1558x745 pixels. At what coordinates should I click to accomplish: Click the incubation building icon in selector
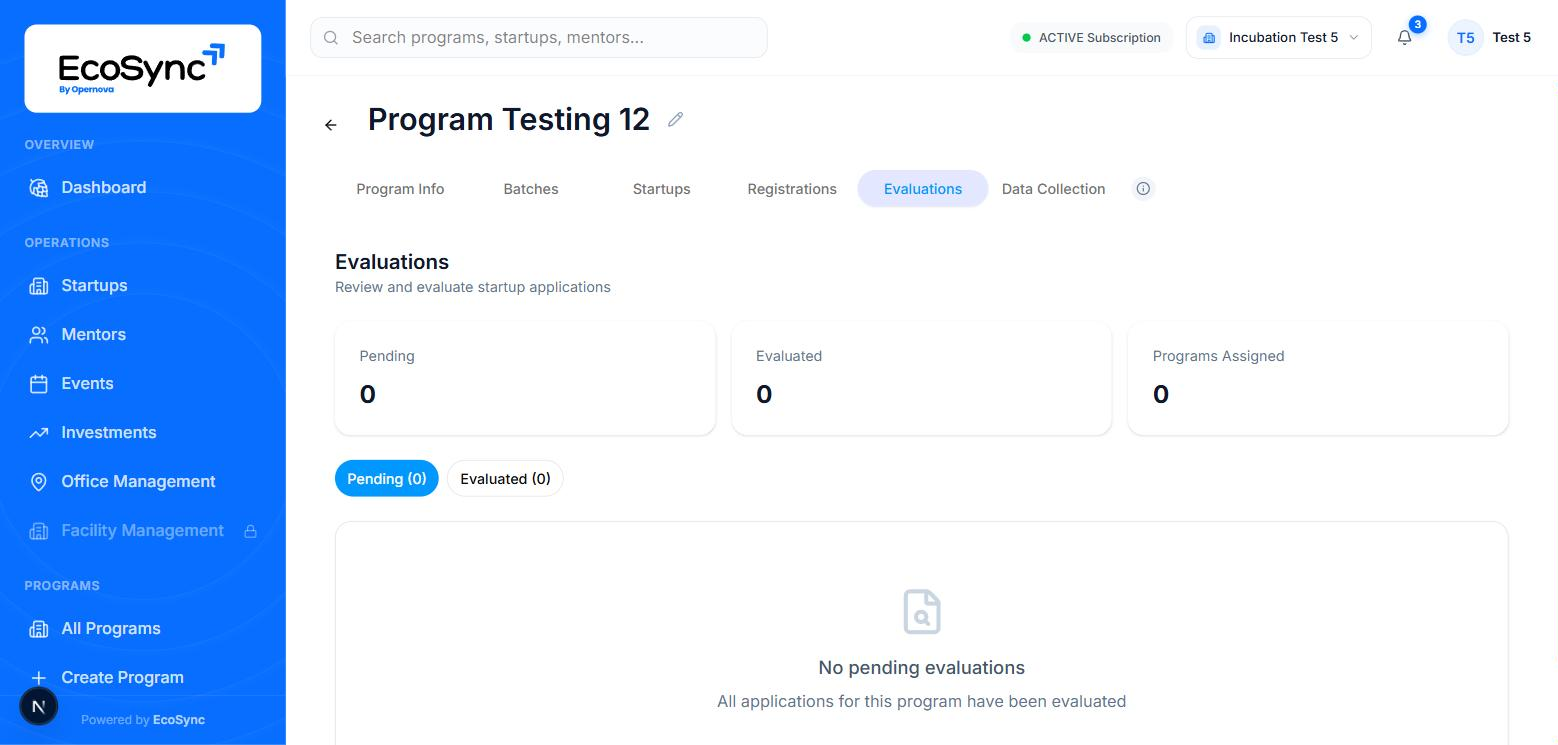(x=1209, y=38)
